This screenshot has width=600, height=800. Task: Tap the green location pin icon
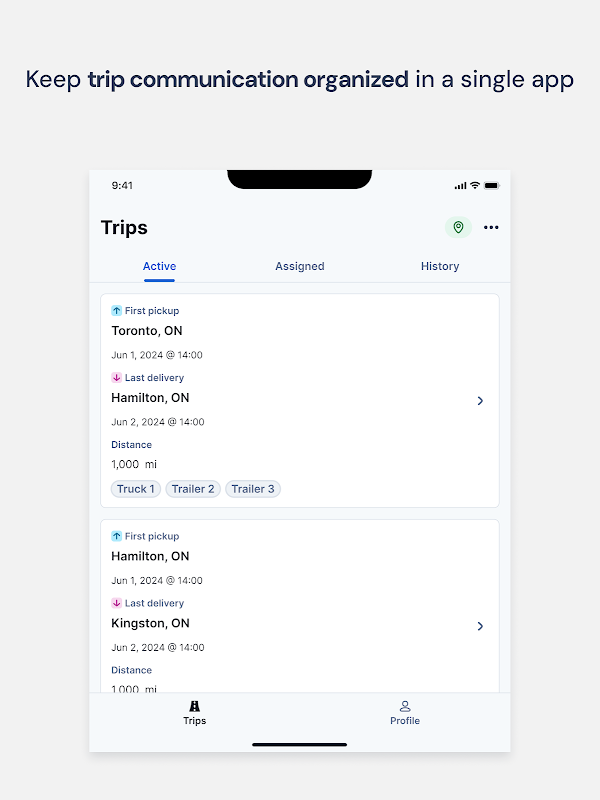(458, 227)
